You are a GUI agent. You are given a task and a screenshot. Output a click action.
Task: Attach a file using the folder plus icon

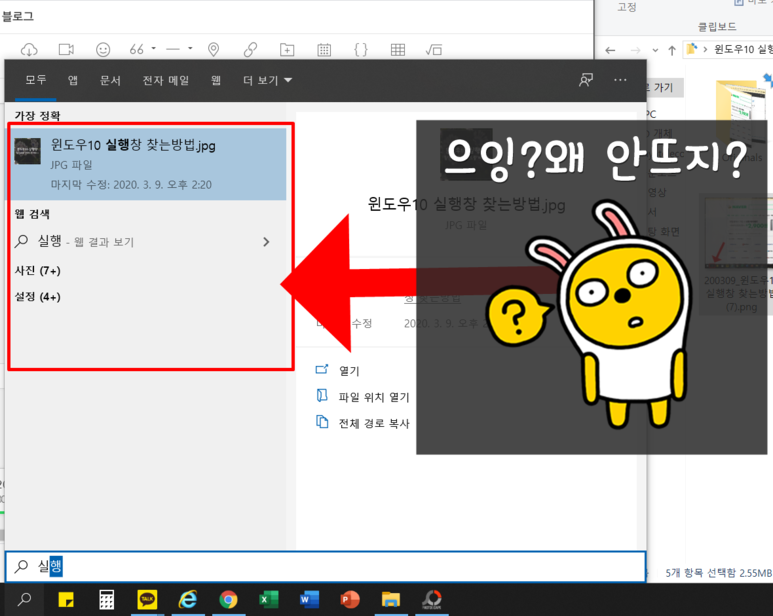287,49
